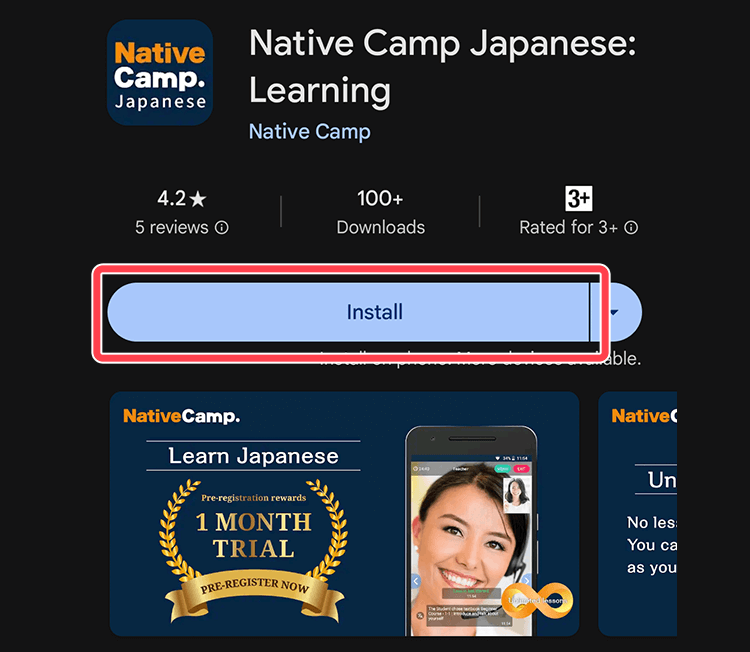Click the 4.2 star rating
750x652 pixels.
(x=182, y=199)
